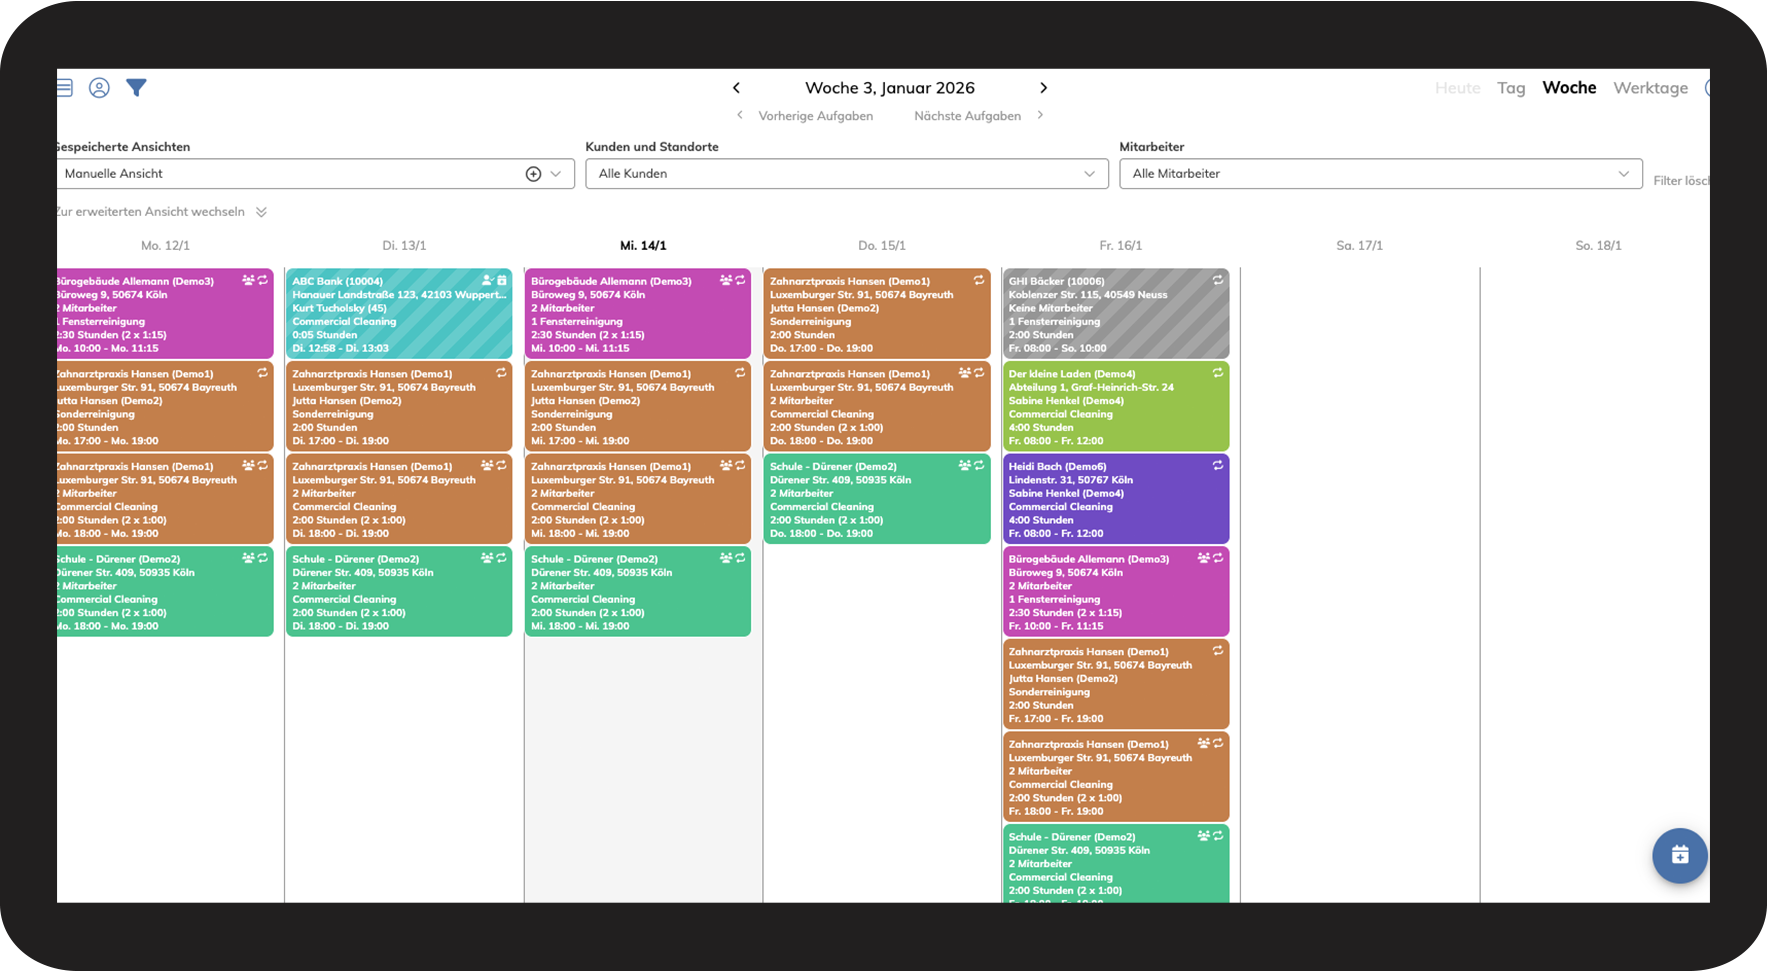Open the Gespeicherte Ansichten dropdown

click(x=556, y=174)
